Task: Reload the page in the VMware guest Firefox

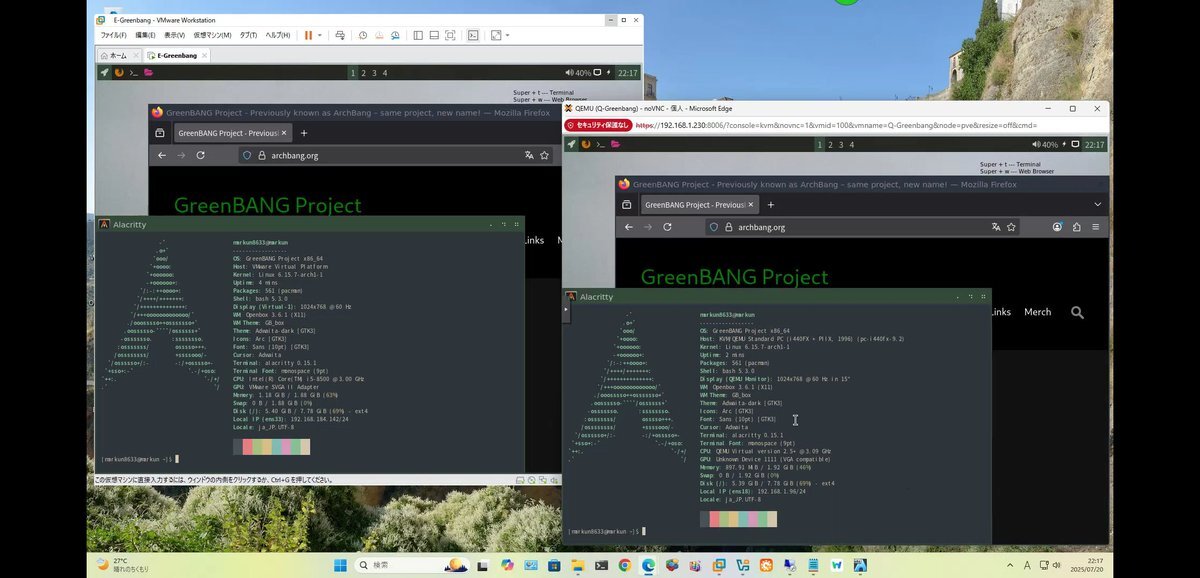Action: pyautogui.click(x=200, y=155)
